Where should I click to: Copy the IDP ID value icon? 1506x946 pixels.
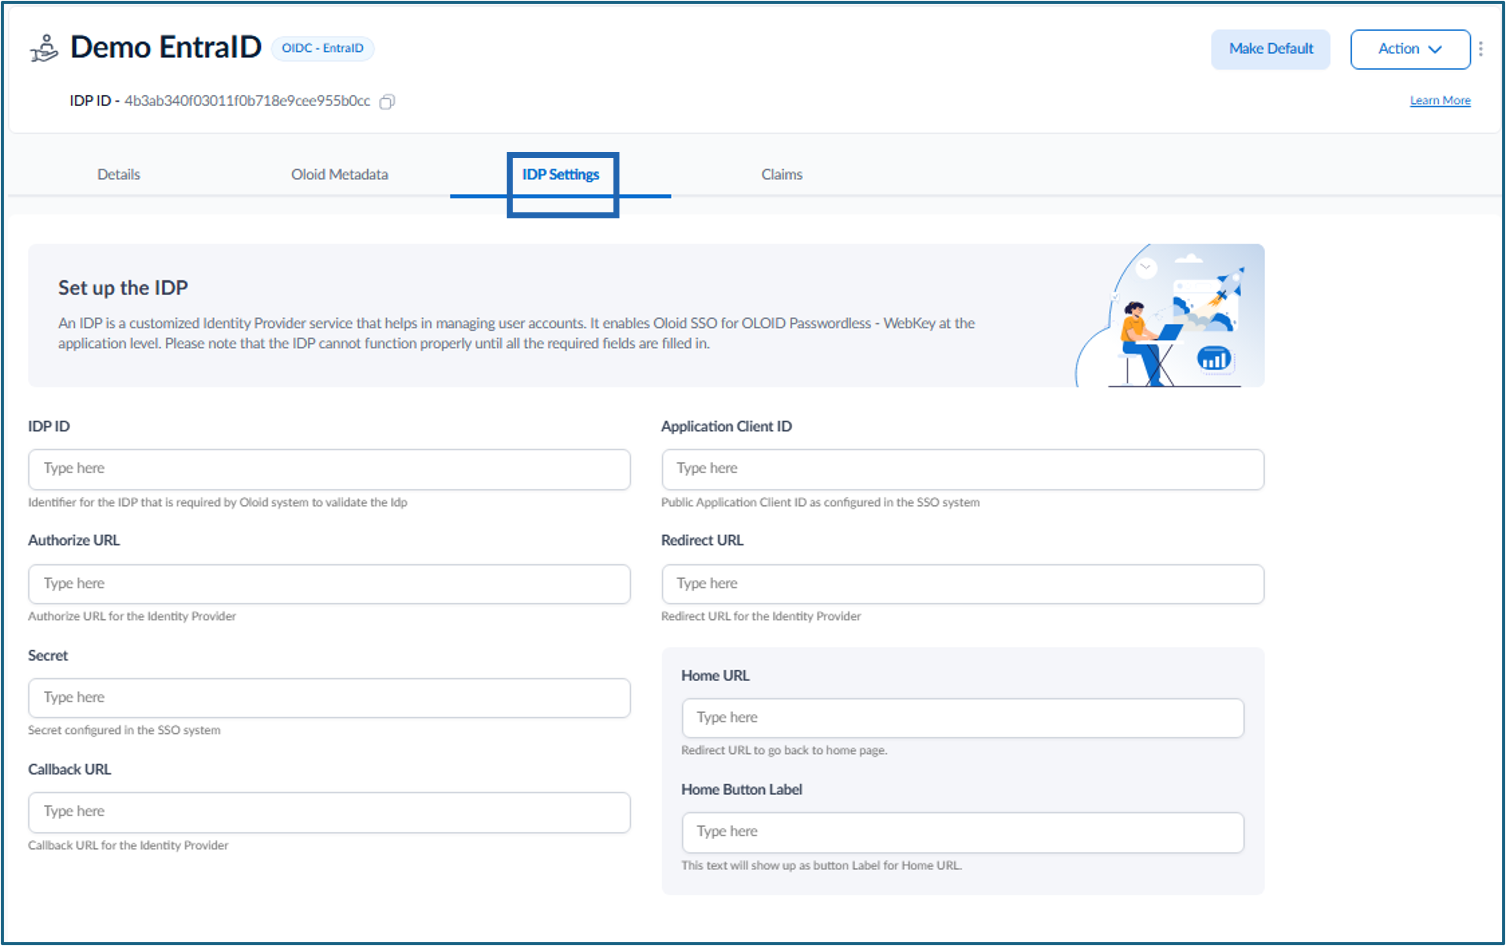[x=387, y=102]
